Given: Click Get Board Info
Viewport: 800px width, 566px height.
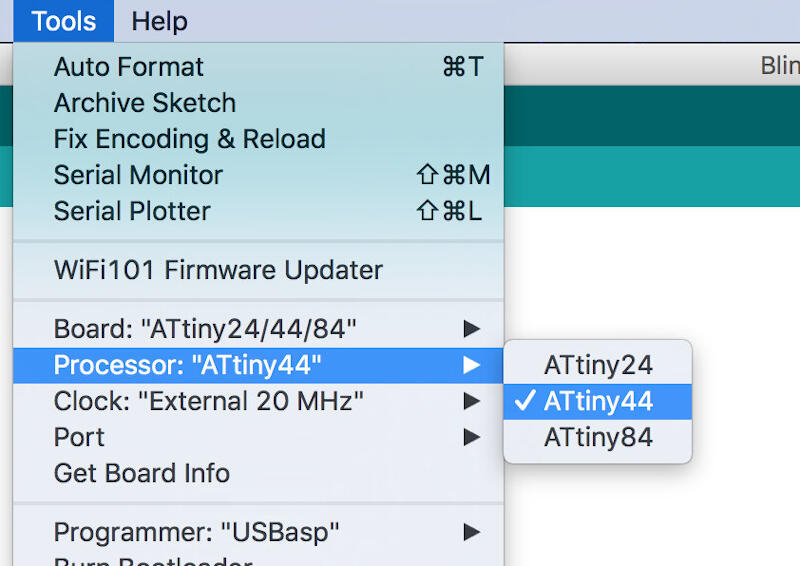Looking at the screenshot, I should pyautogui.click(x=142, y=473).
